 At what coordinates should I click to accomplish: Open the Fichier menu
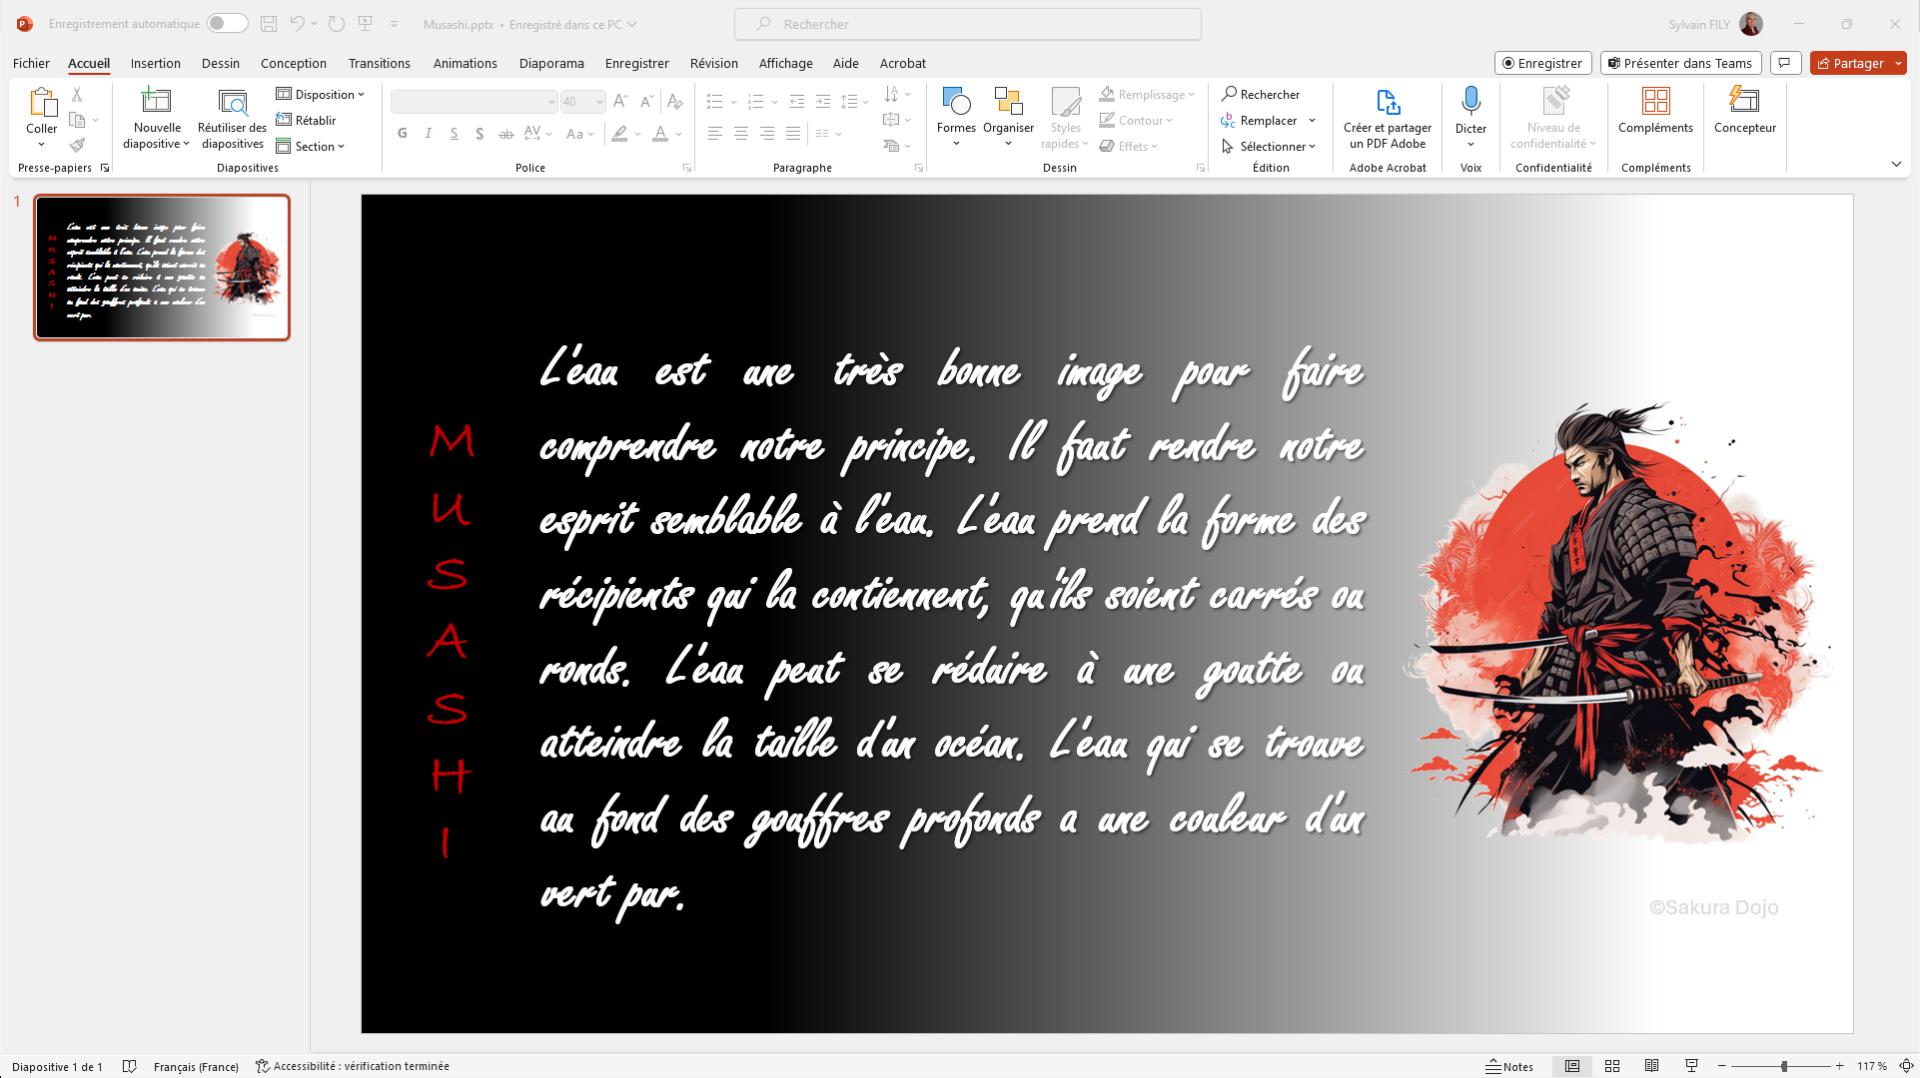31,63
